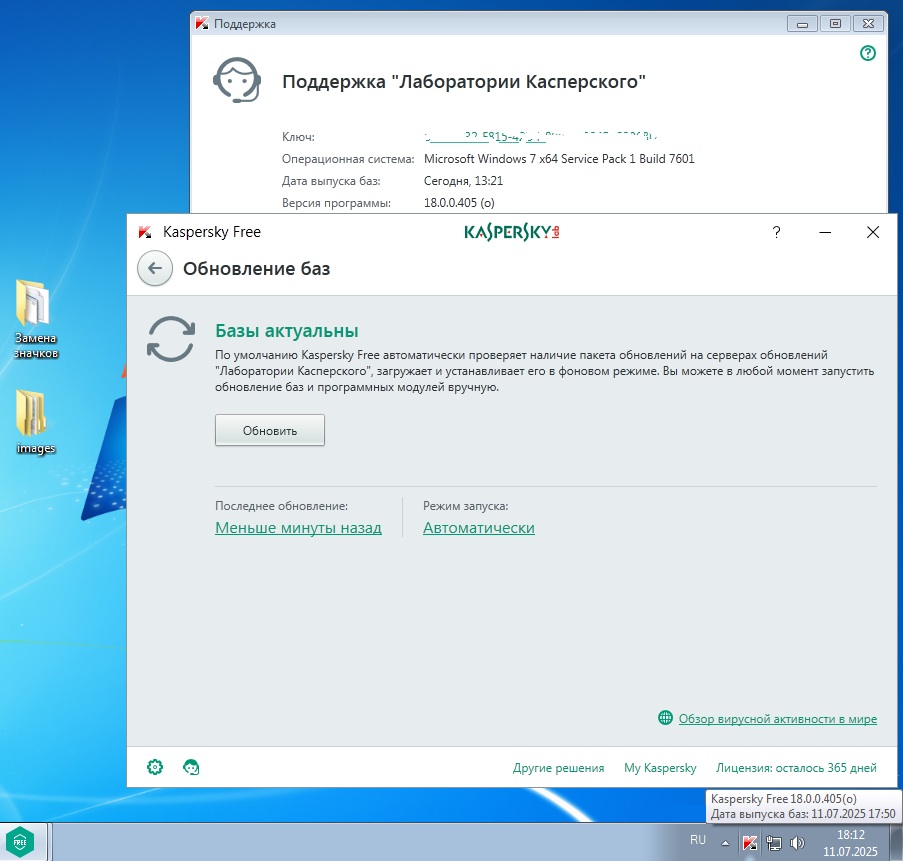Open the volume speaker tray icon
The image size is (903, 861).
click(797, 843)
